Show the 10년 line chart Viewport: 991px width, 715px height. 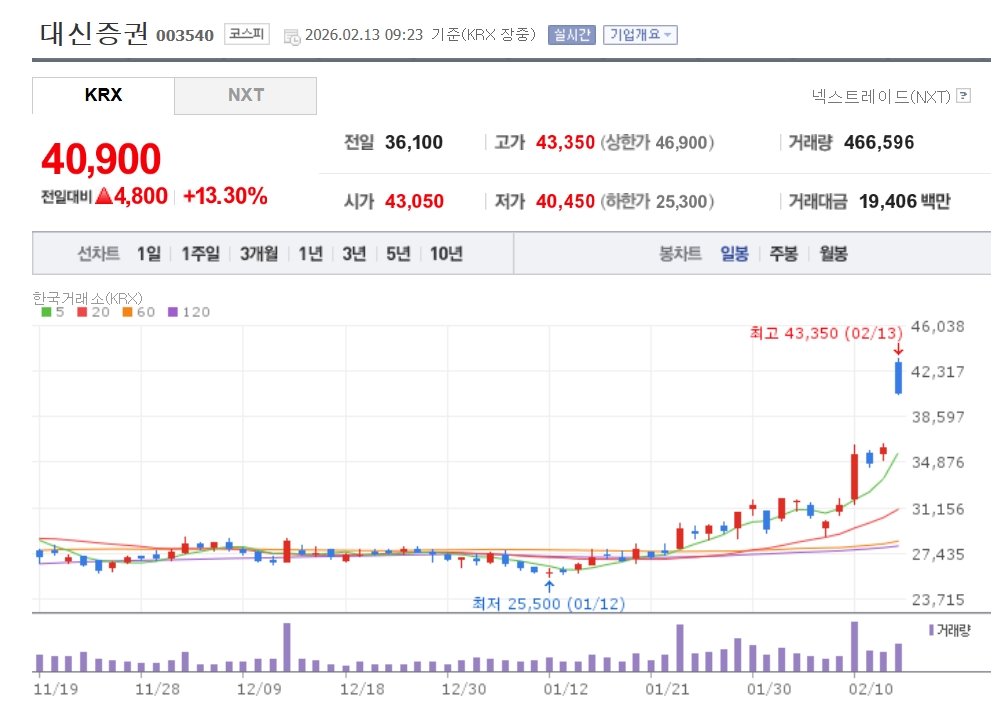click(x=446, y=254)
